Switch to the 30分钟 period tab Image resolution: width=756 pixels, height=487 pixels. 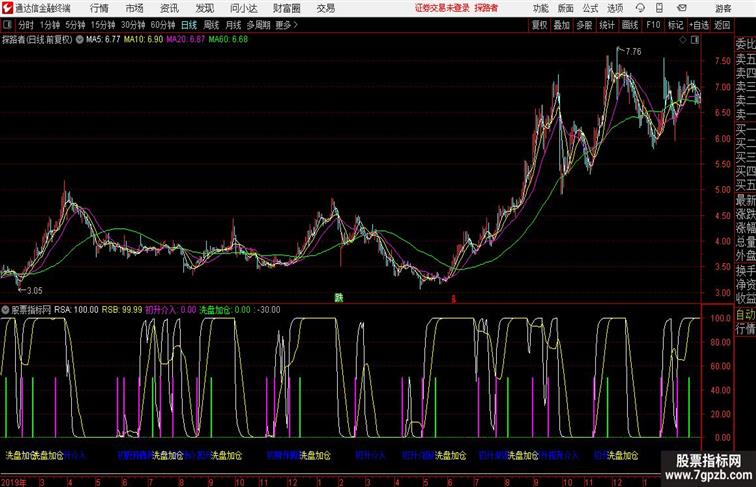[x=133, y=25]
